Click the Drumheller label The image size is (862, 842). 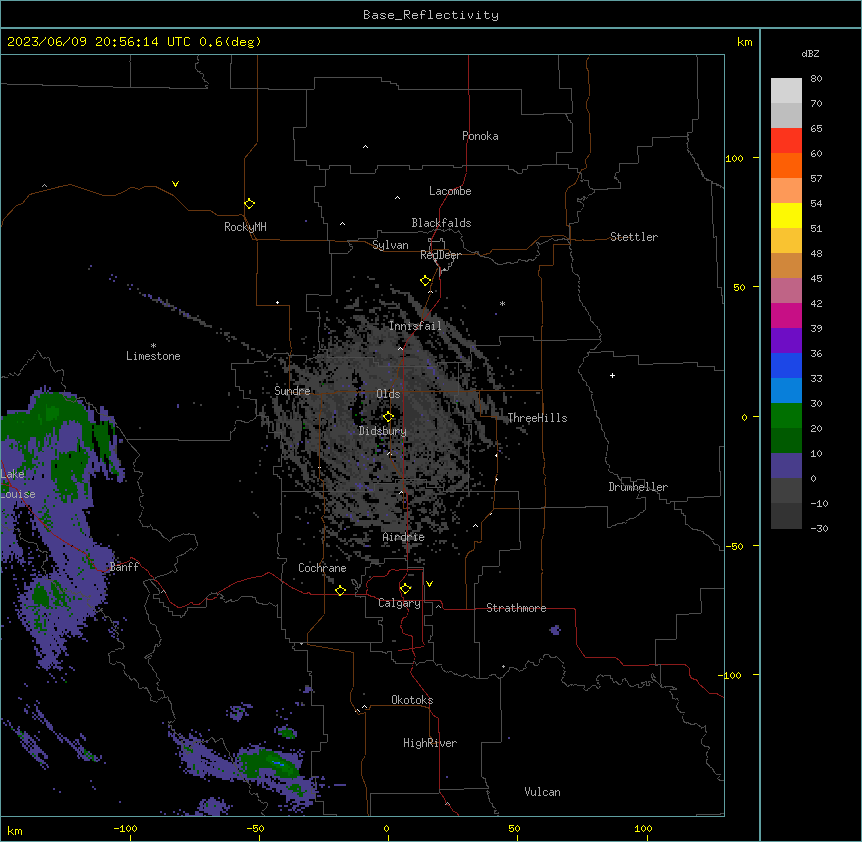[x=638, y=487]
